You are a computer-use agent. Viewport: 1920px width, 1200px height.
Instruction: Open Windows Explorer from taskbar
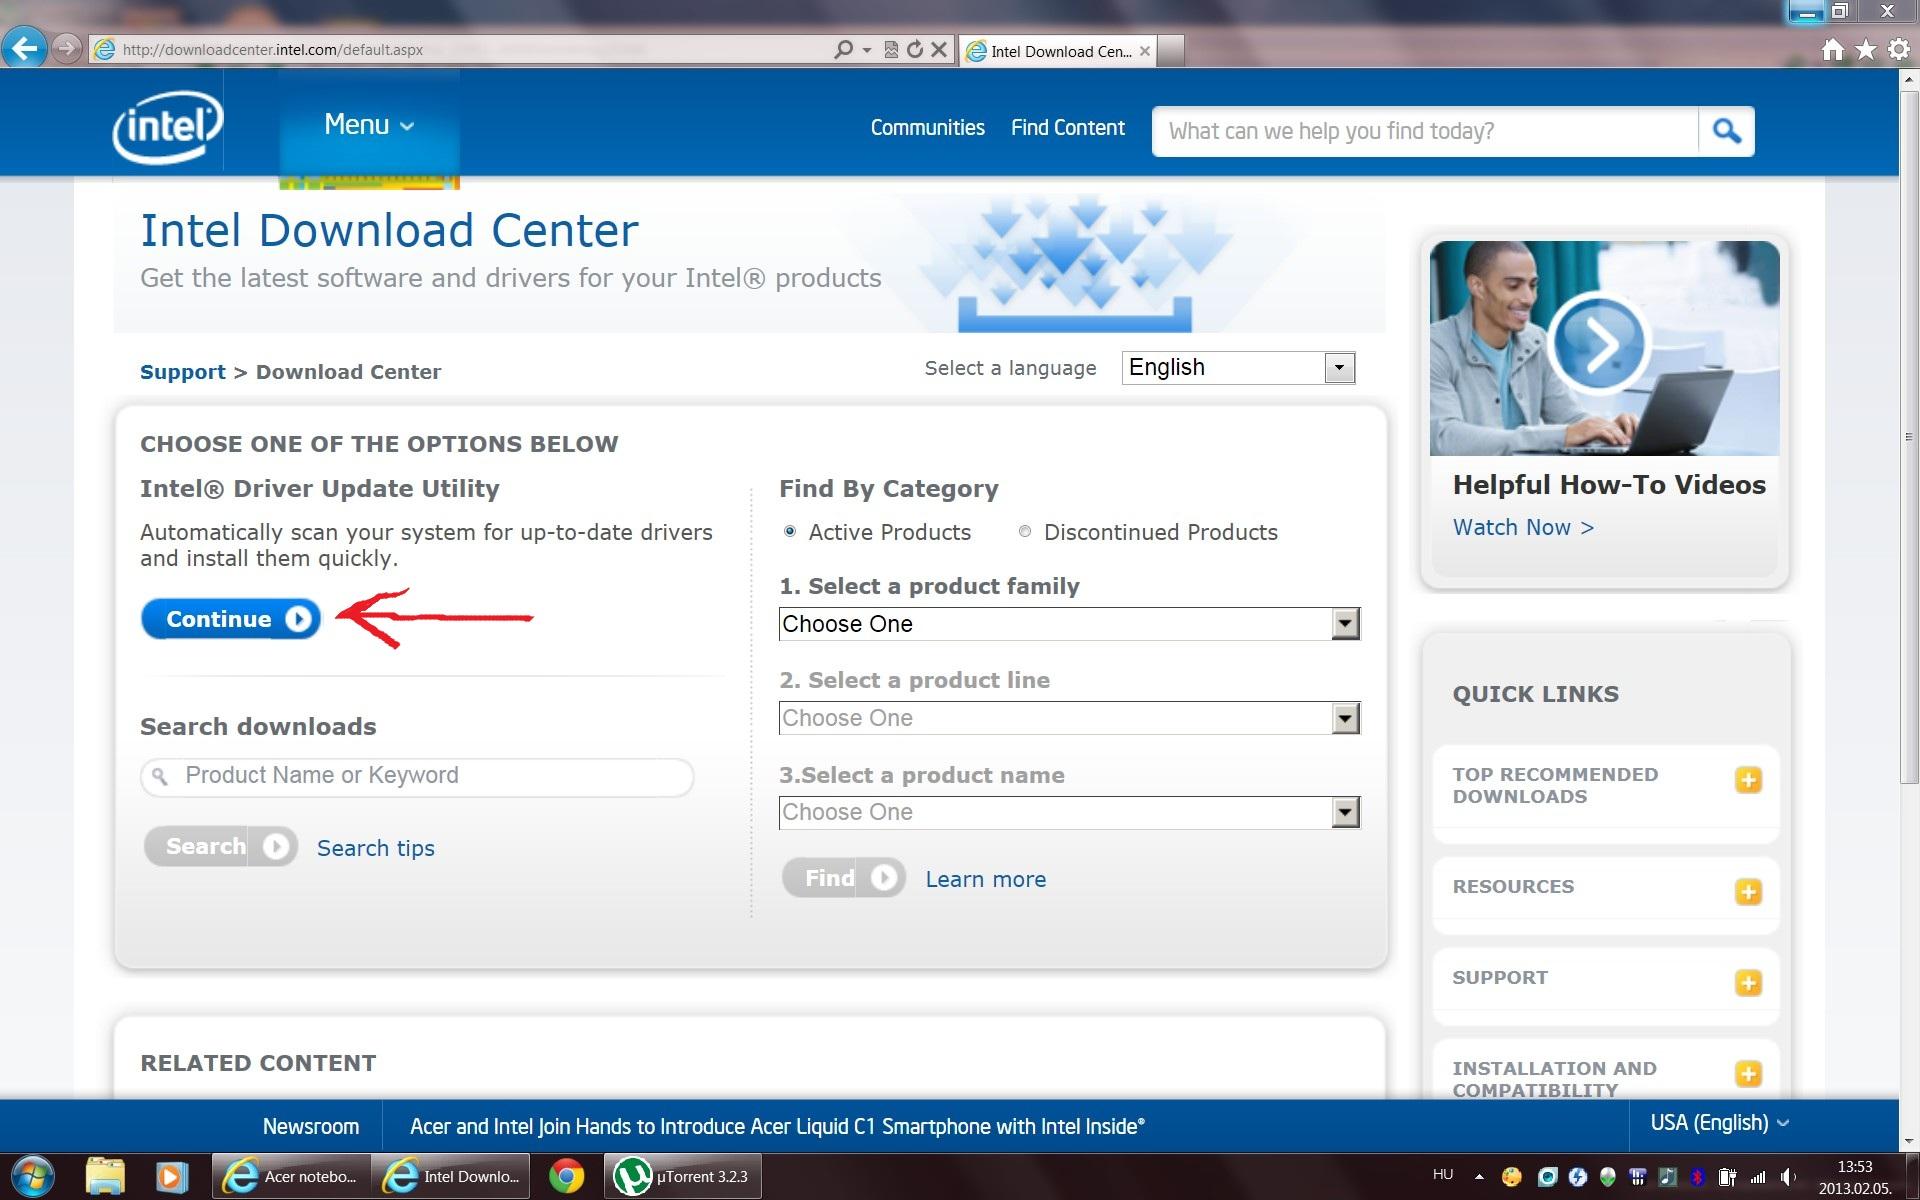coord(105,1176)
